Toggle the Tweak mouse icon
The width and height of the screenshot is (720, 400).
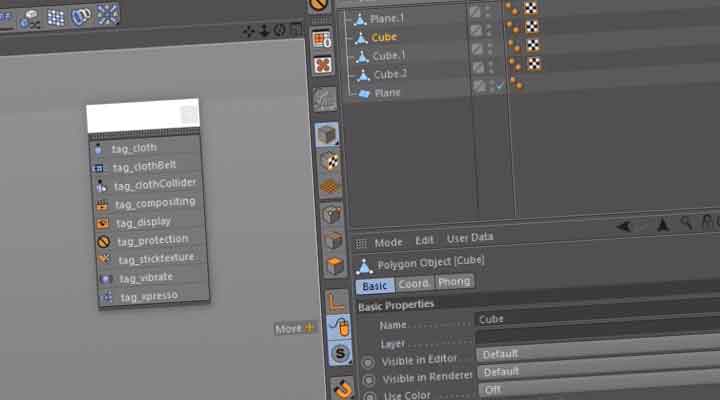(339, 327)
